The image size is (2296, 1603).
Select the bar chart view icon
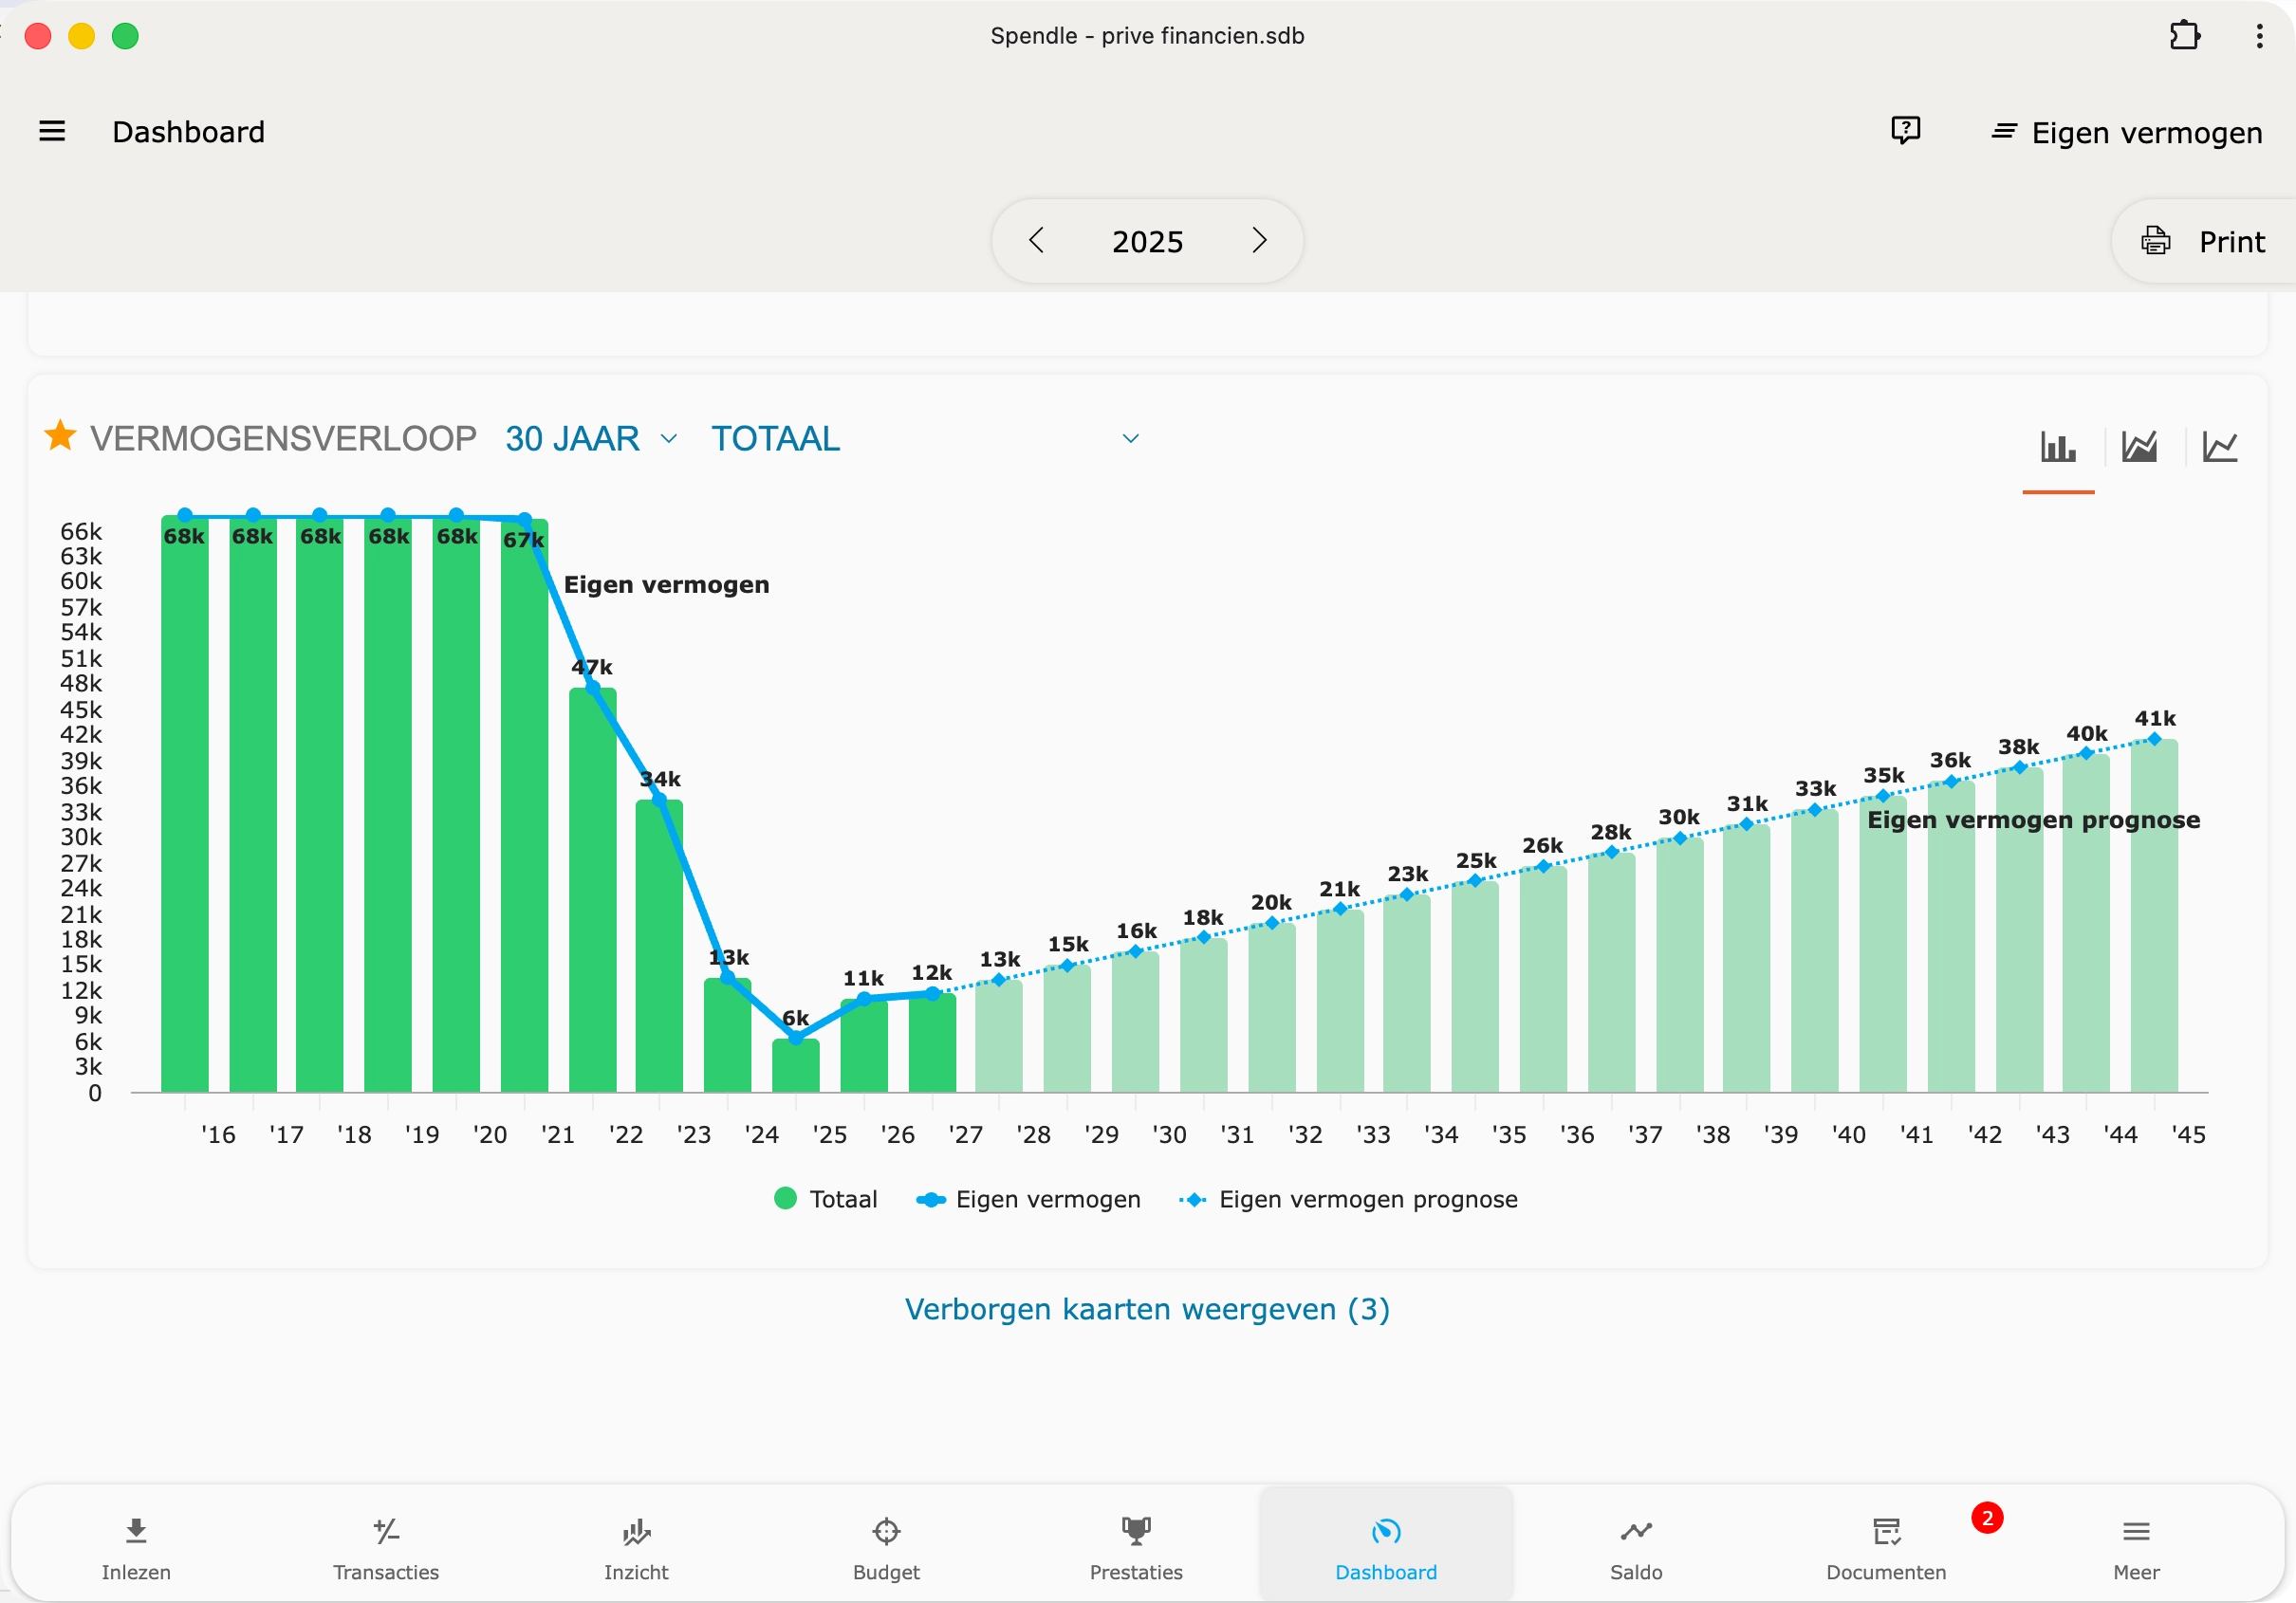point(2058,447)
